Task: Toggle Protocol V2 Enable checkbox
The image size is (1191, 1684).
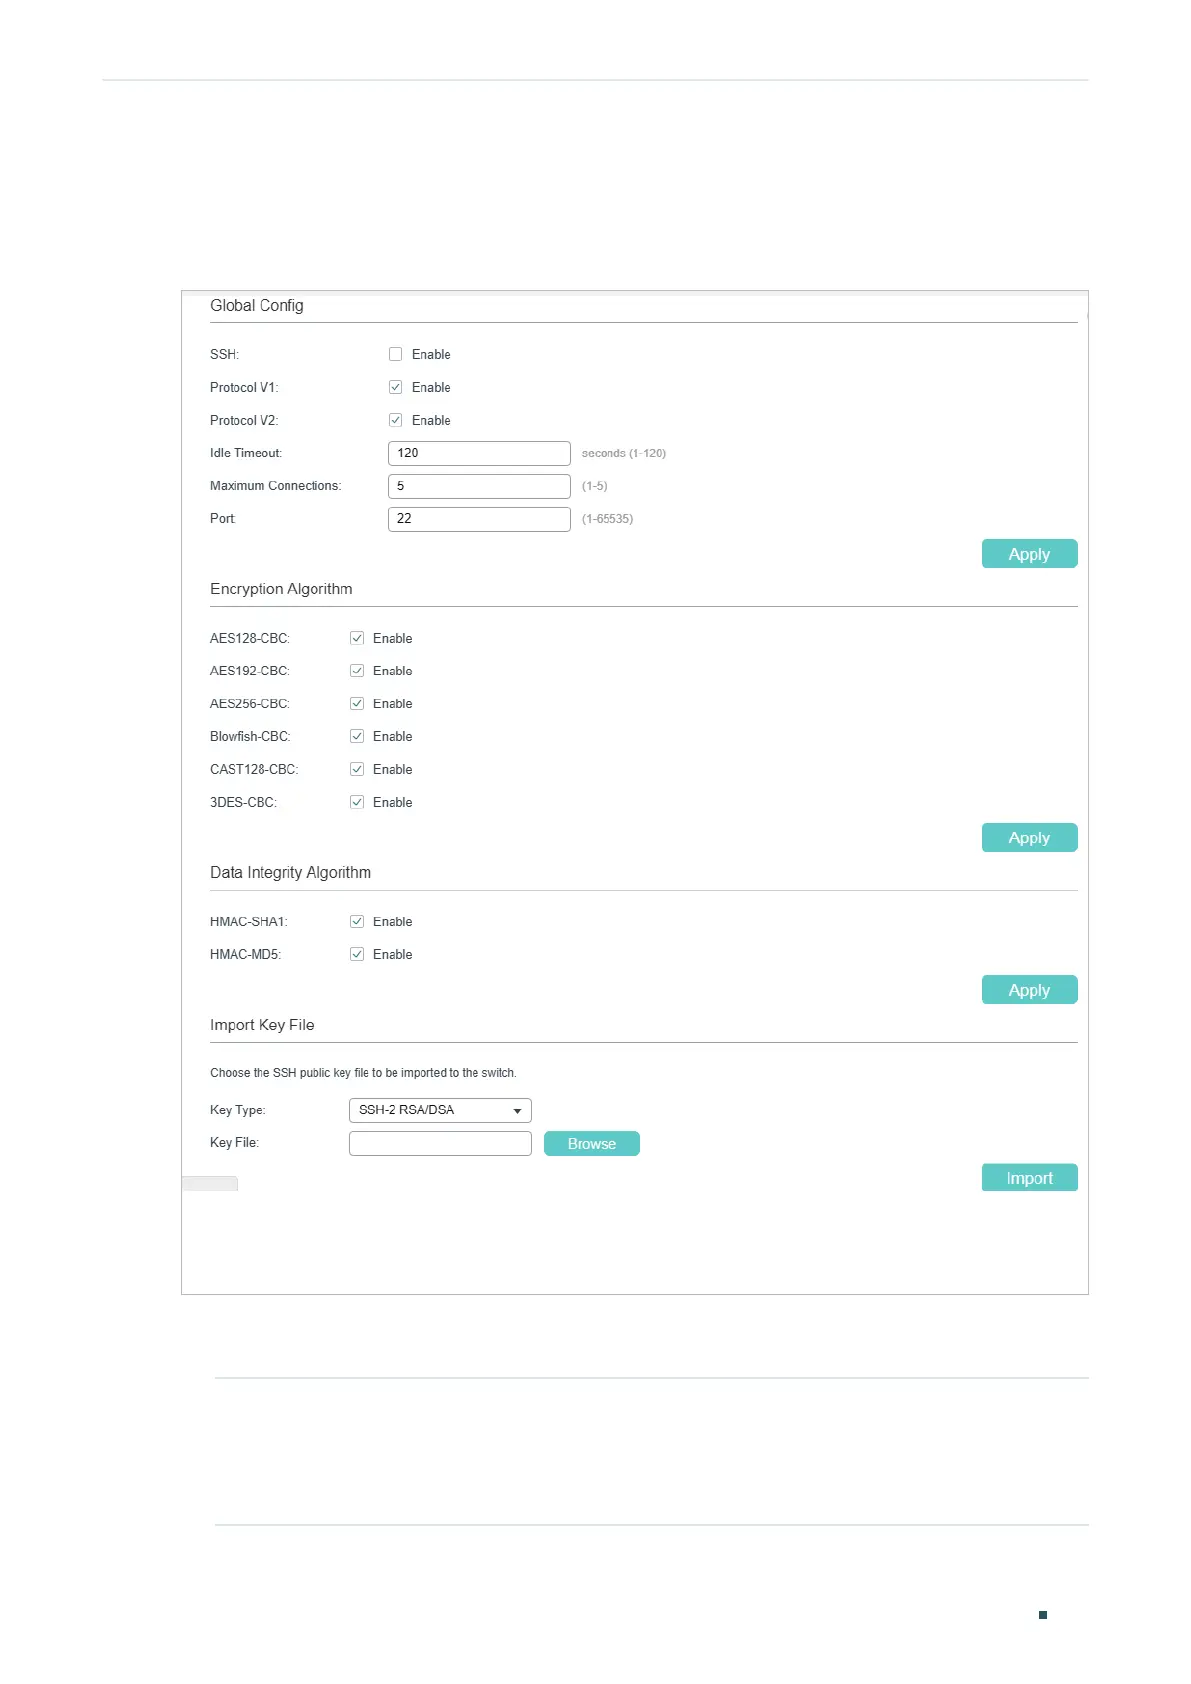Action: pyautogui.click(x=396, y=420)
